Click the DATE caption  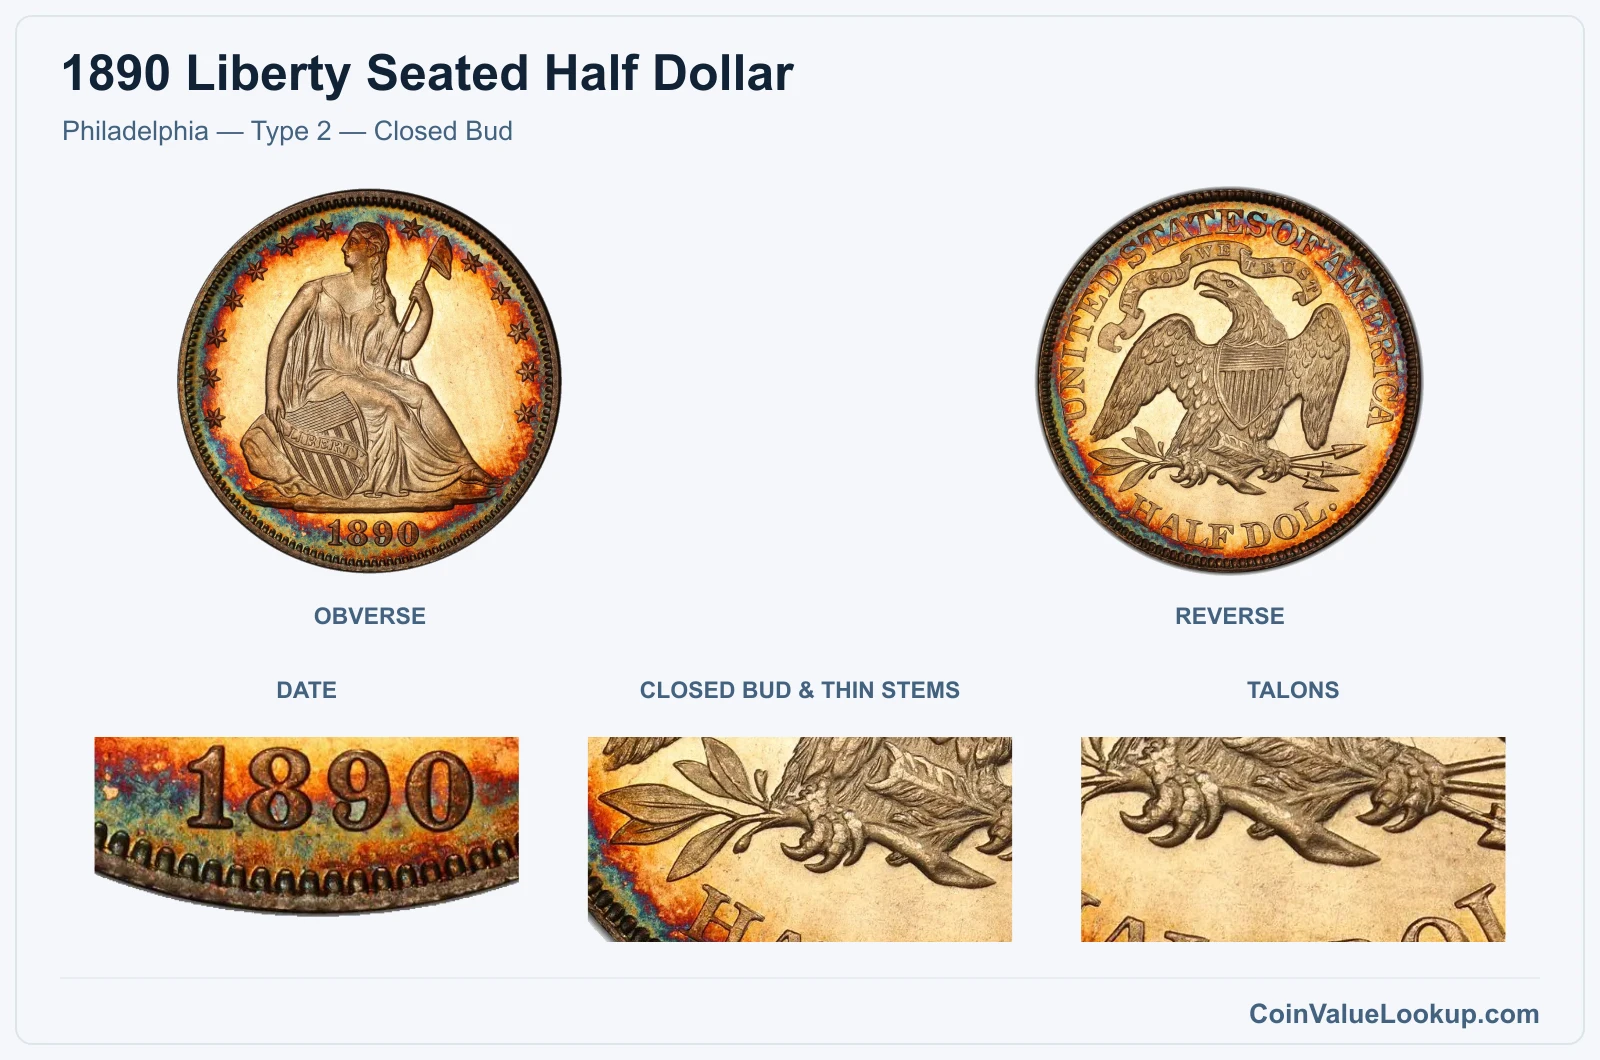click(307, 690)
